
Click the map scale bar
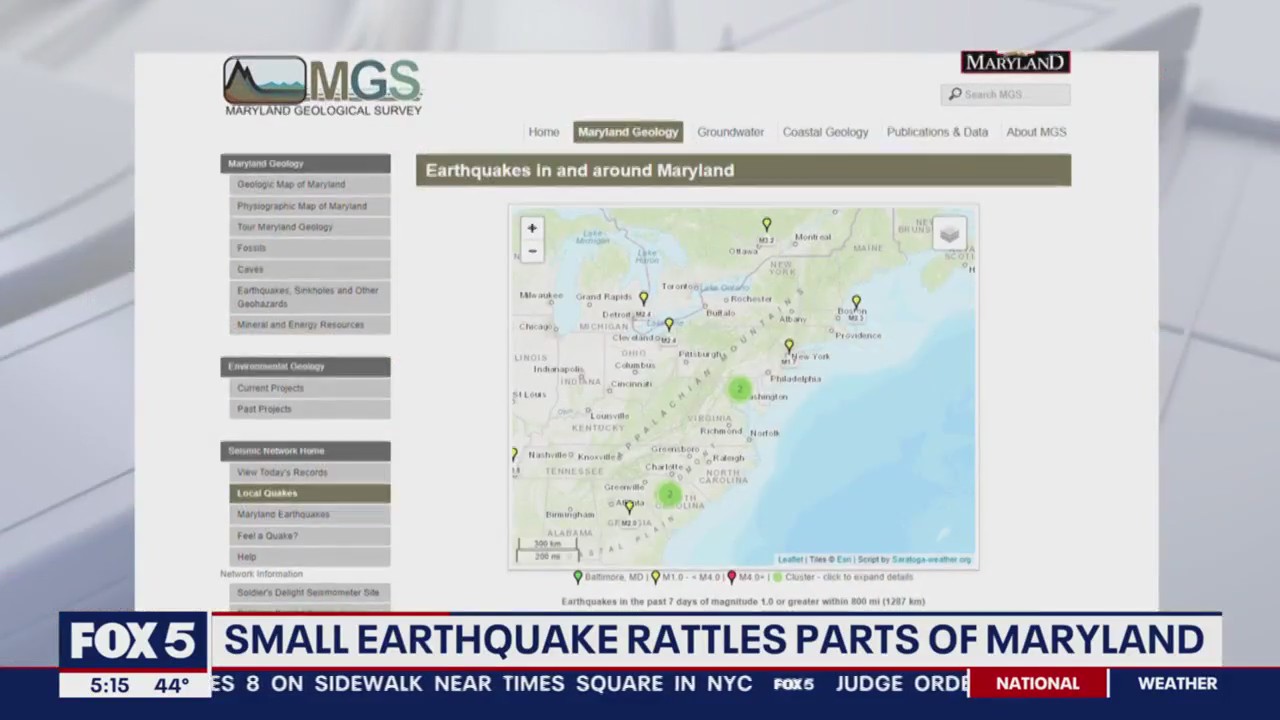[547, 550]
